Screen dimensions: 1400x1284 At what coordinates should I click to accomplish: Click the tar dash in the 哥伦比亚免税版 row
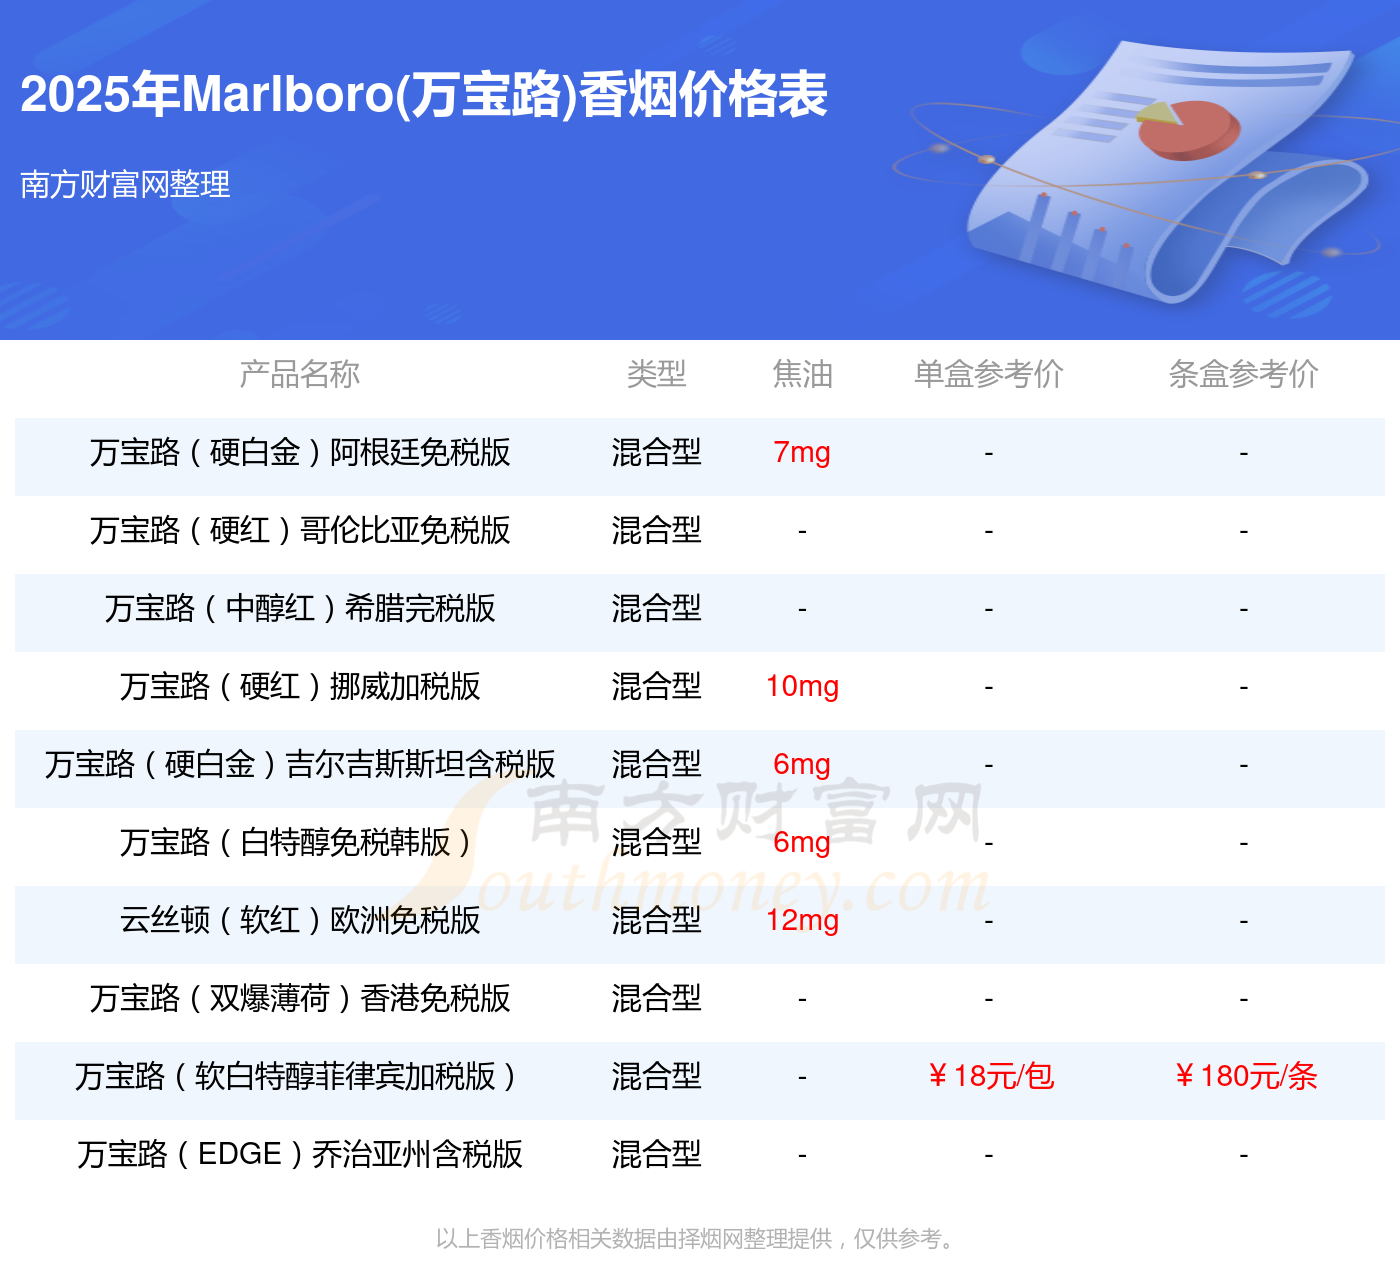[x=802, y=531]
